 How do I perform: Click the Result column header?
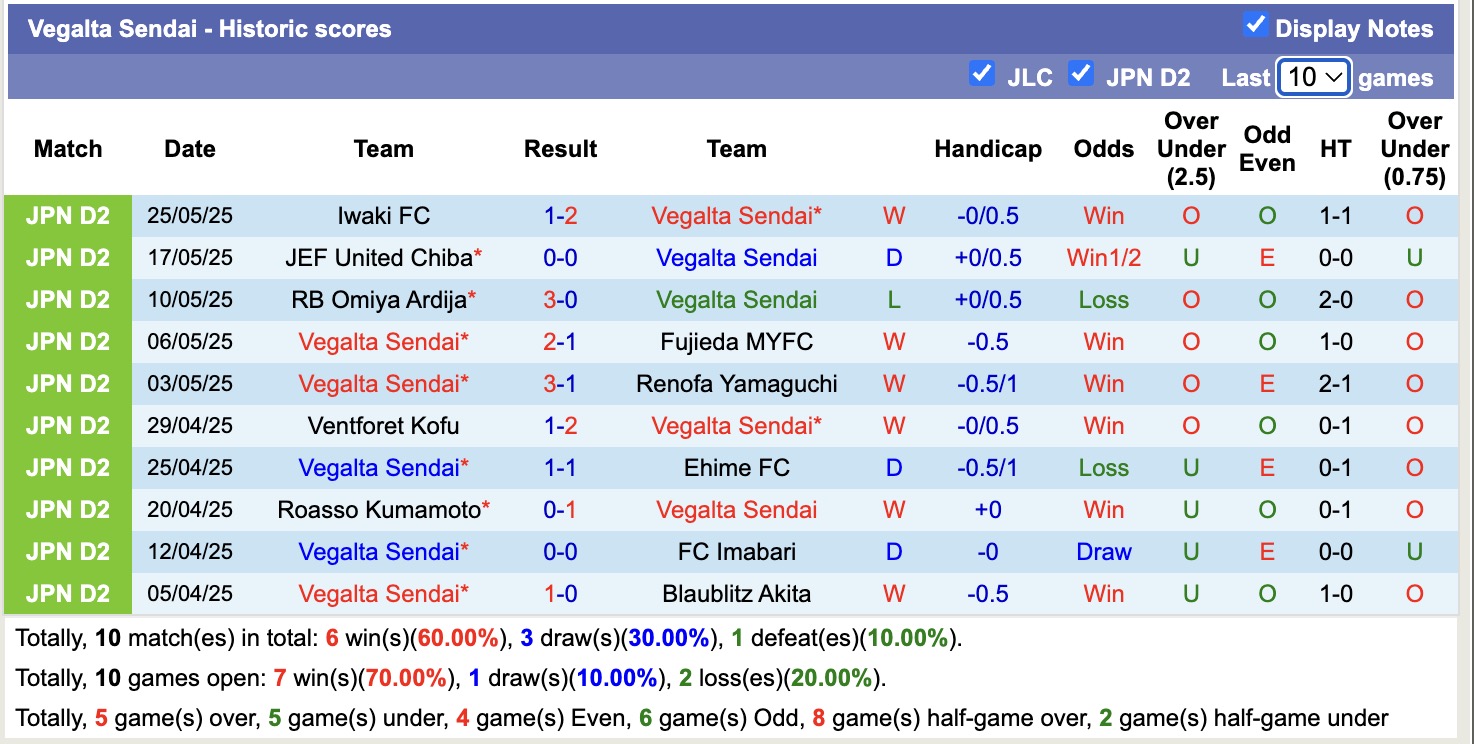click(x=560, y=149)
